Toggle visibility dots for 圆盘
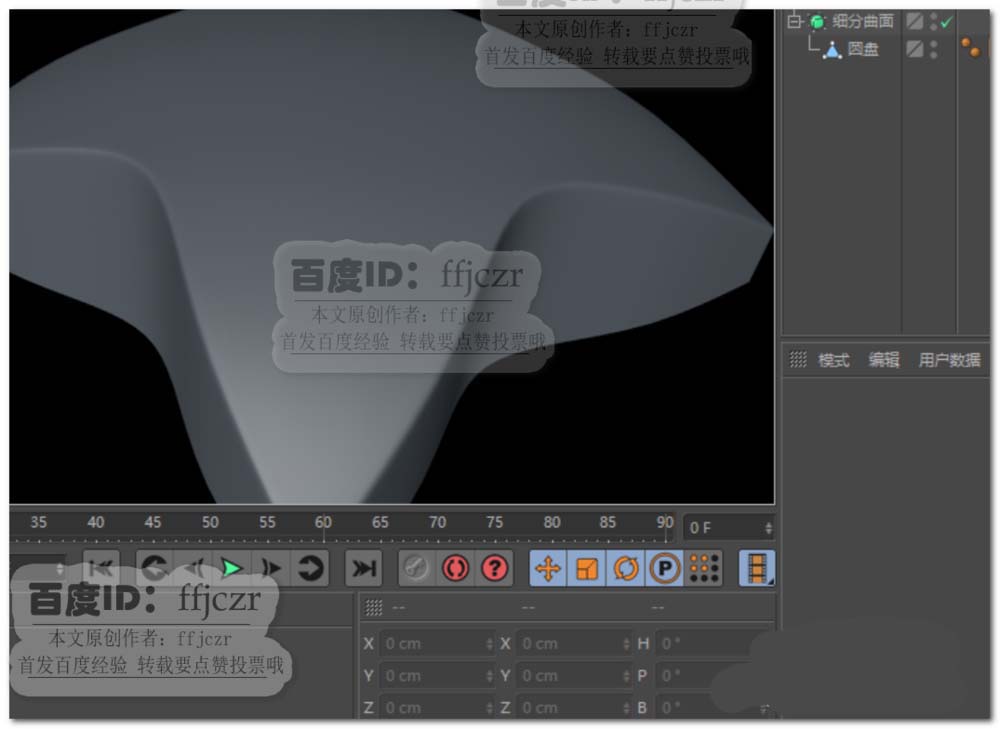Viewport: 1000px width, 729px height. (934, 49)
